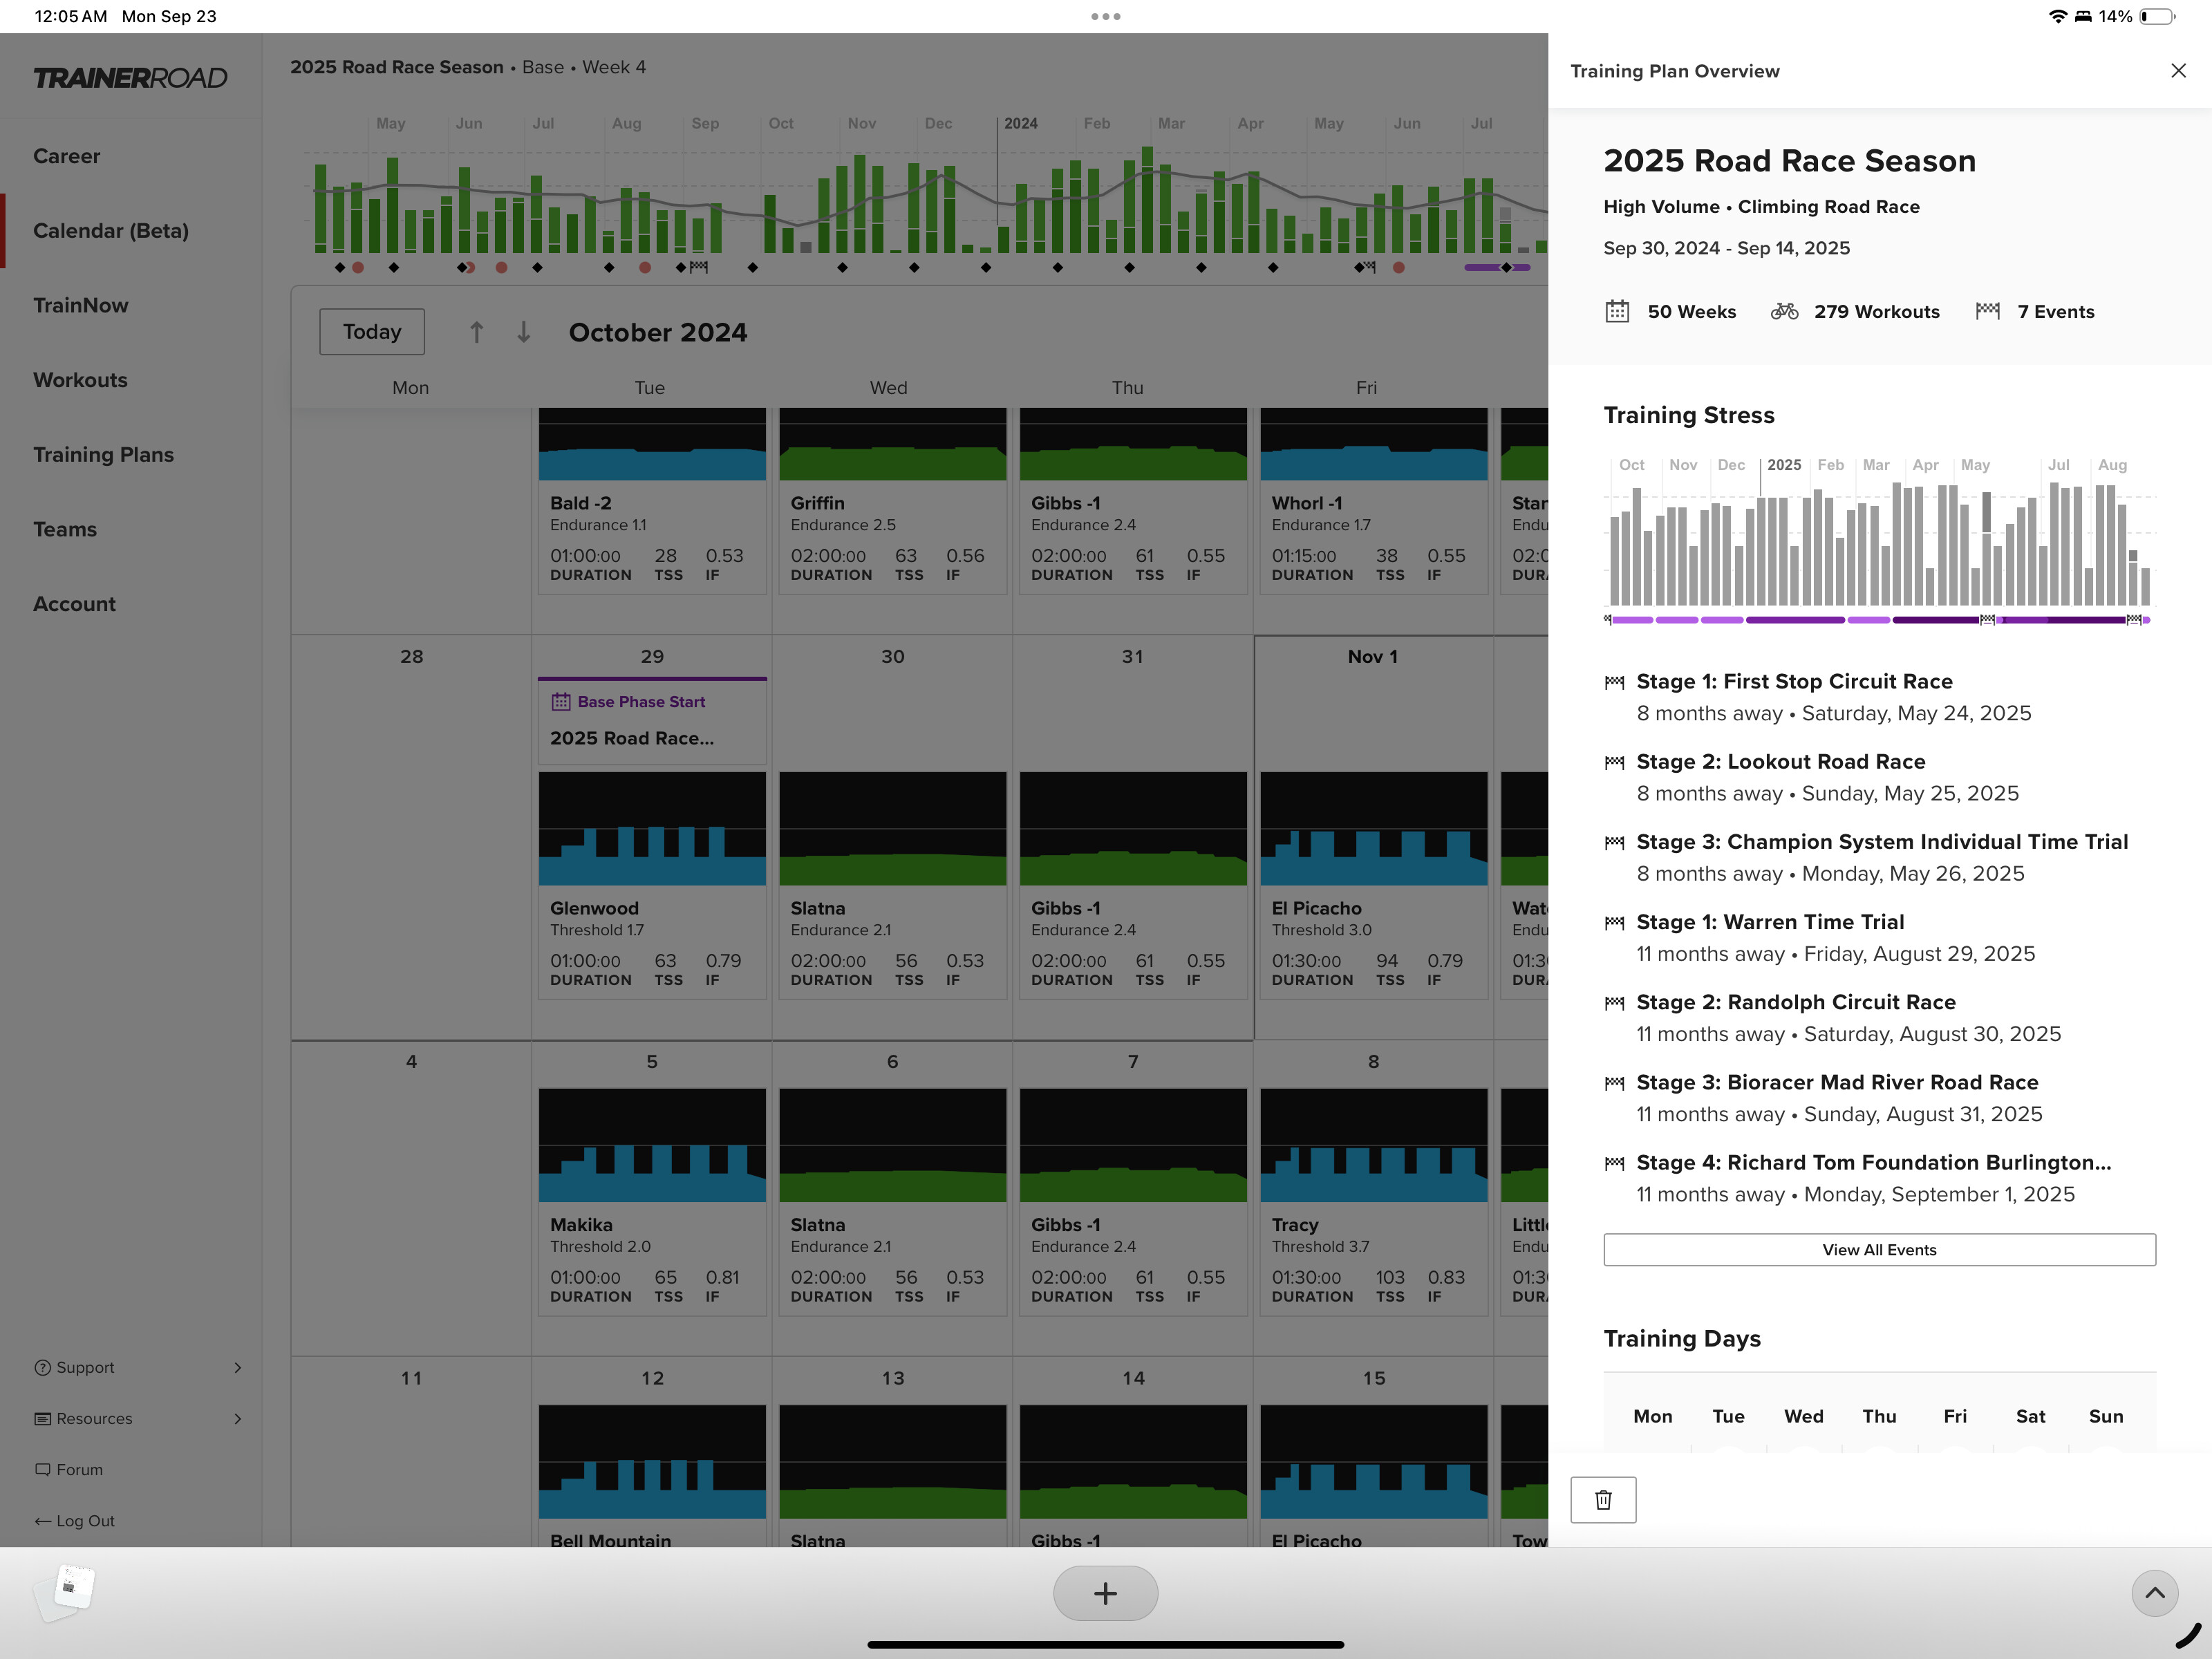The height and width of the screenshot is (1659, 2212).
Task: Expand the Resources menu
Action: 138,1418
